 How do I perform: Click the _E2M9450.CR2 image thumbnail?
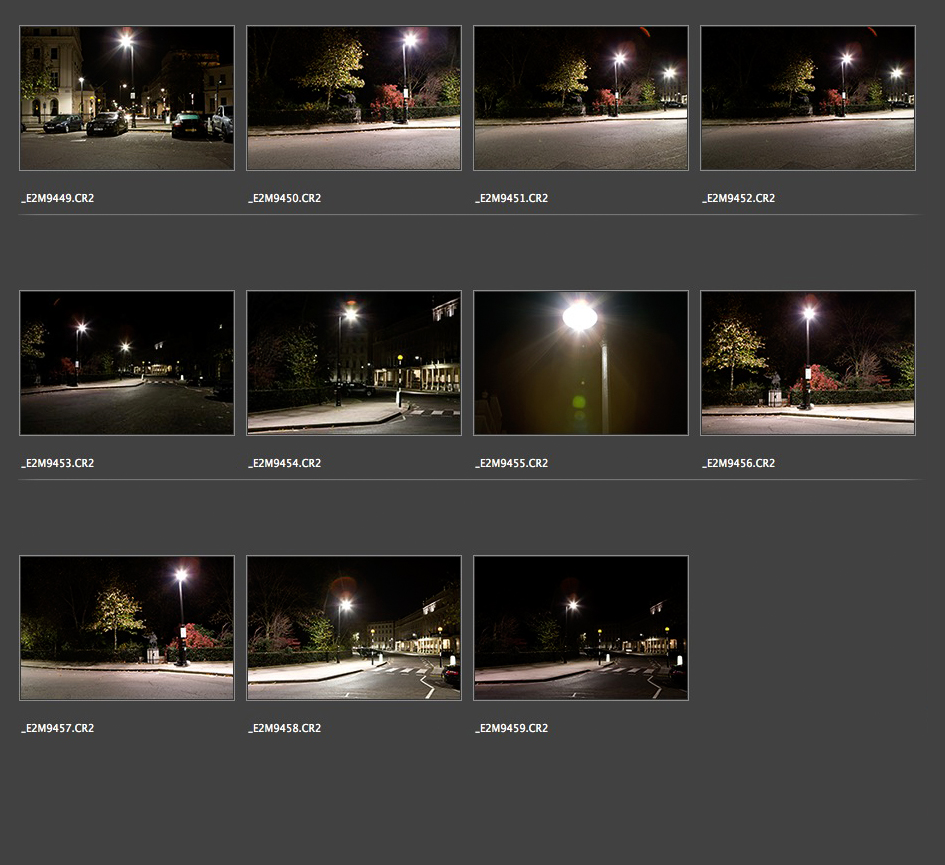[x=354, y=98]
